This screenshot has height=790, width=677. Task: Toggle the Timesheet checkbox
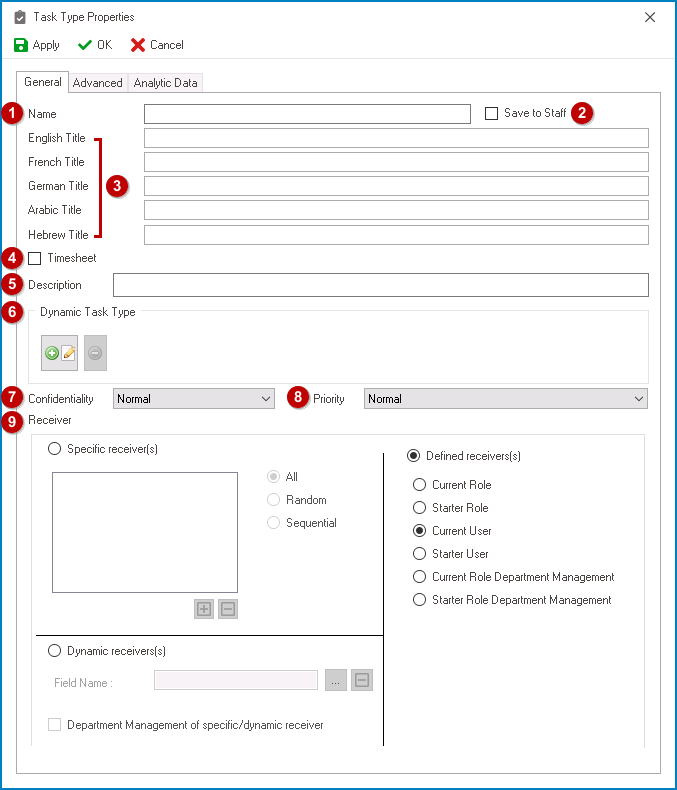pyautogui.click(x=34, y=258)
